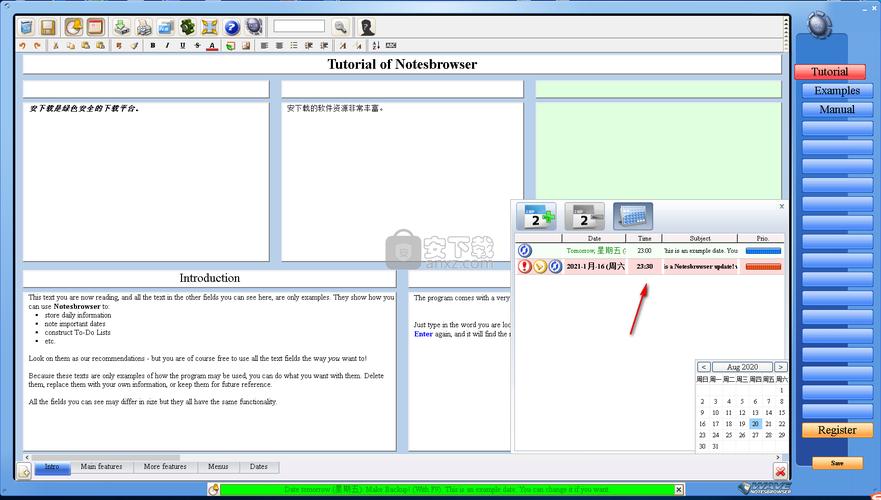Click the printer icon
This screenshot has height=500, width=881.
tap(144, 27)
